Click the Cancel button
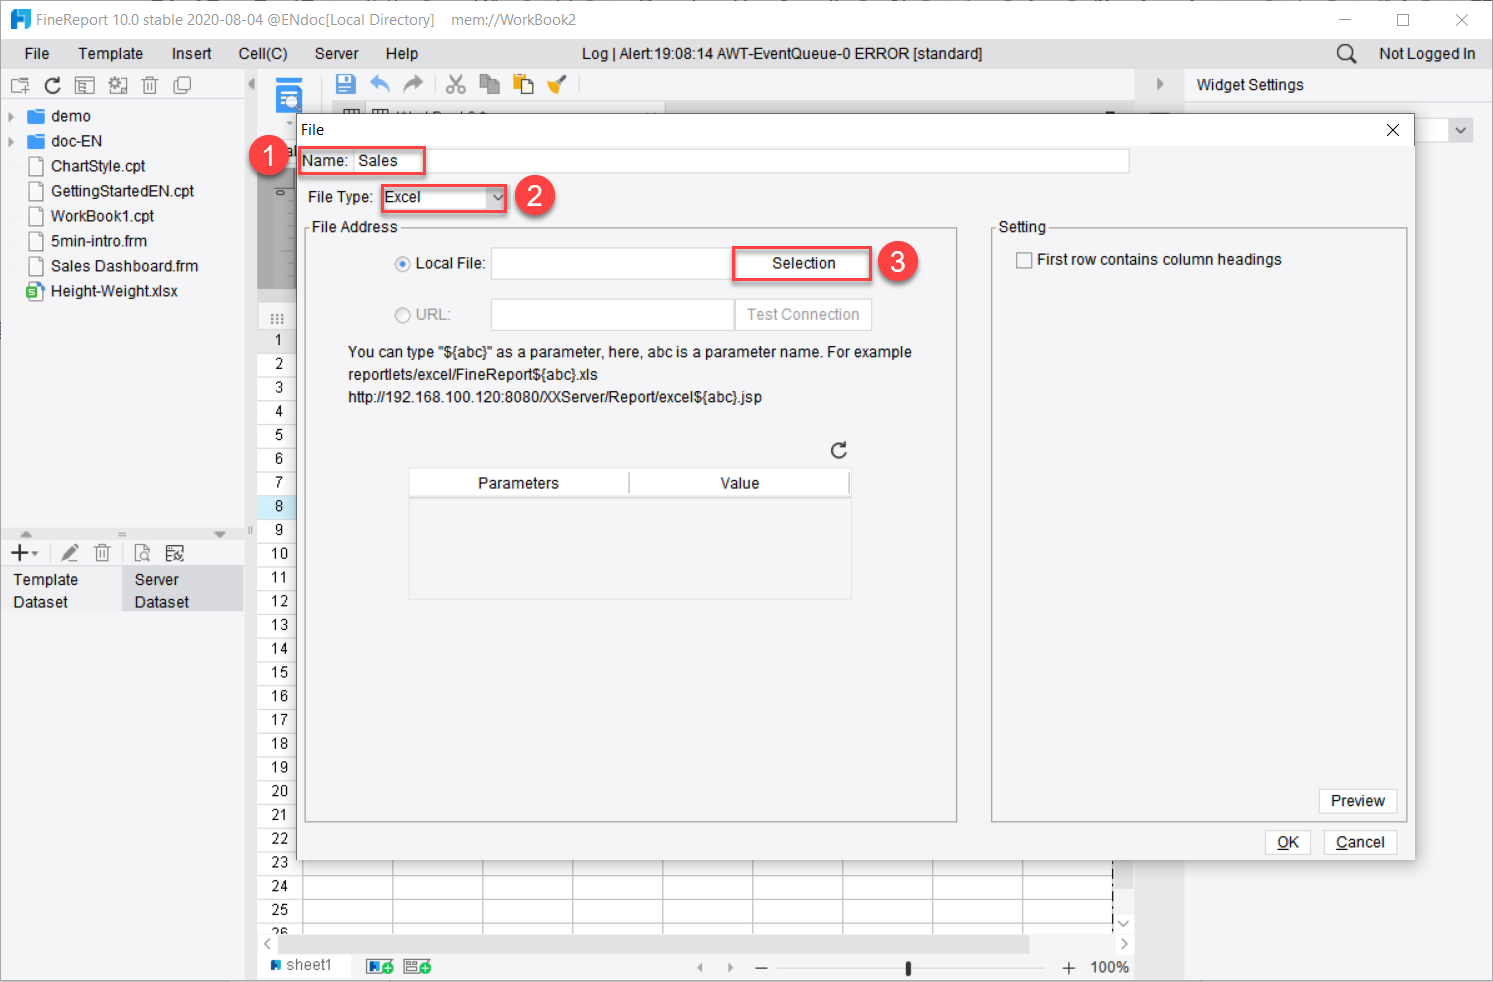This screenshot has width=1493, height=982. coord(1360,842)
